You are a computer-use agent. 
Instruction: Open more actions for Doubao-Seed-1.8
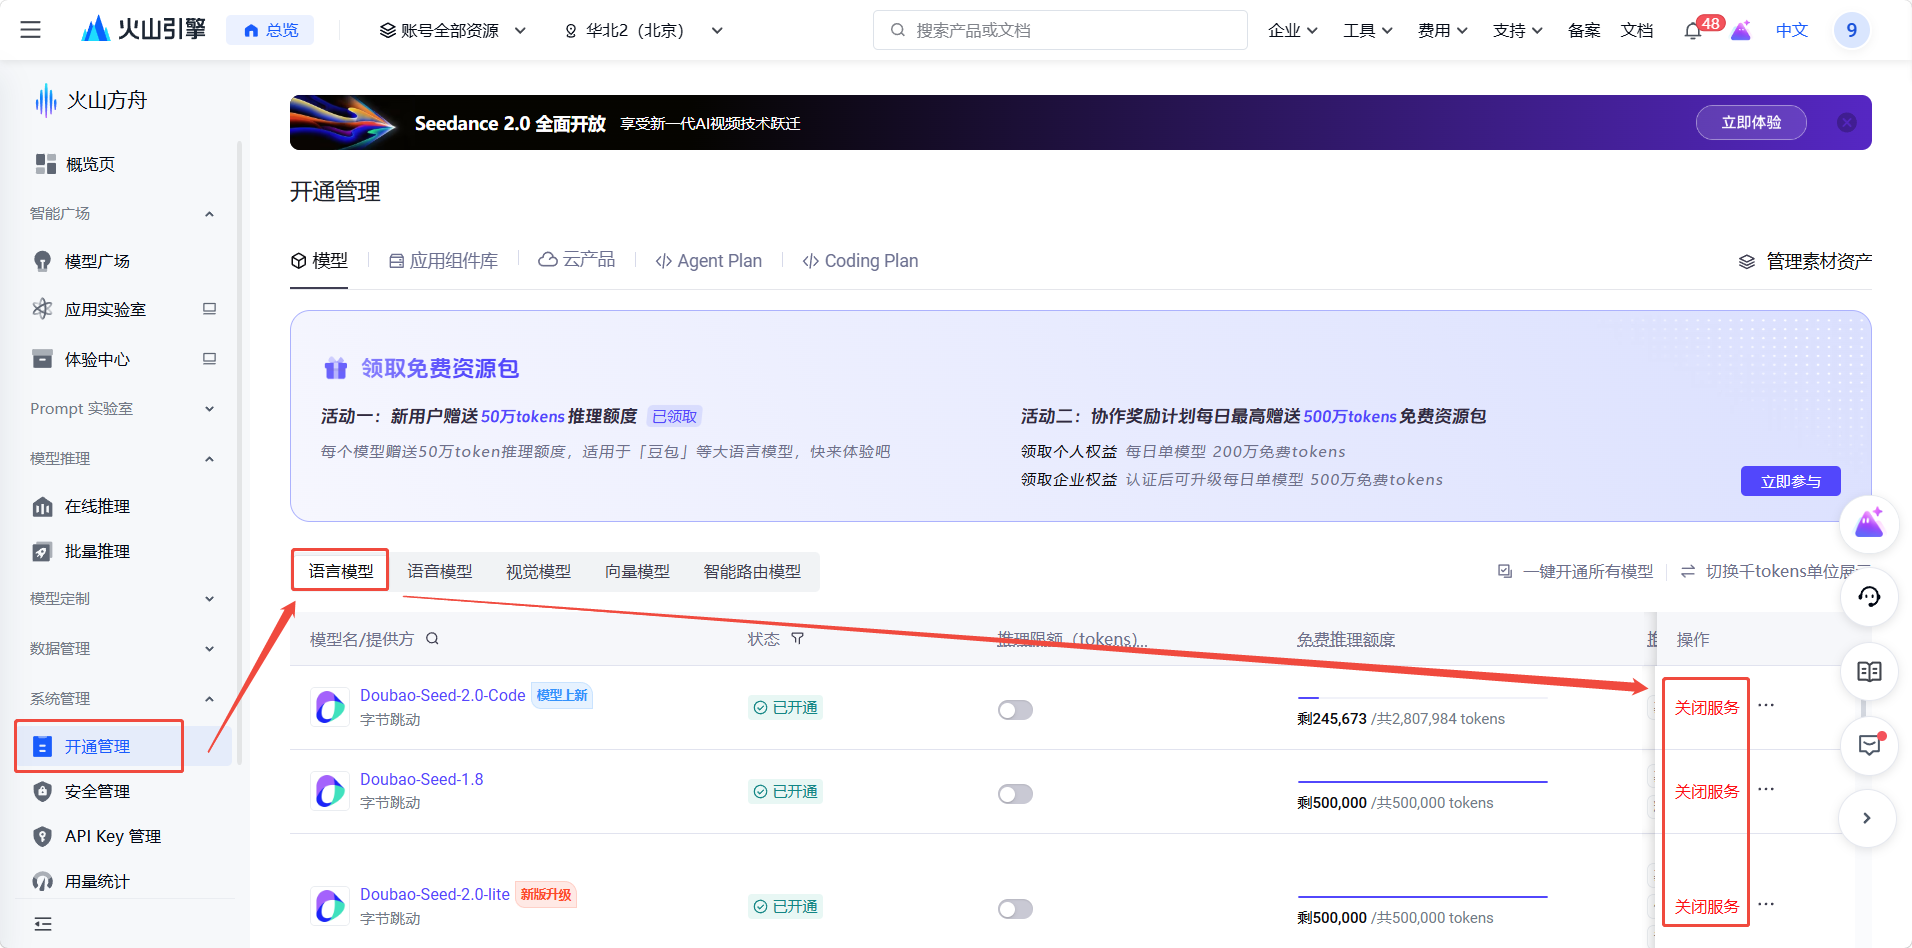point(1766,789)
